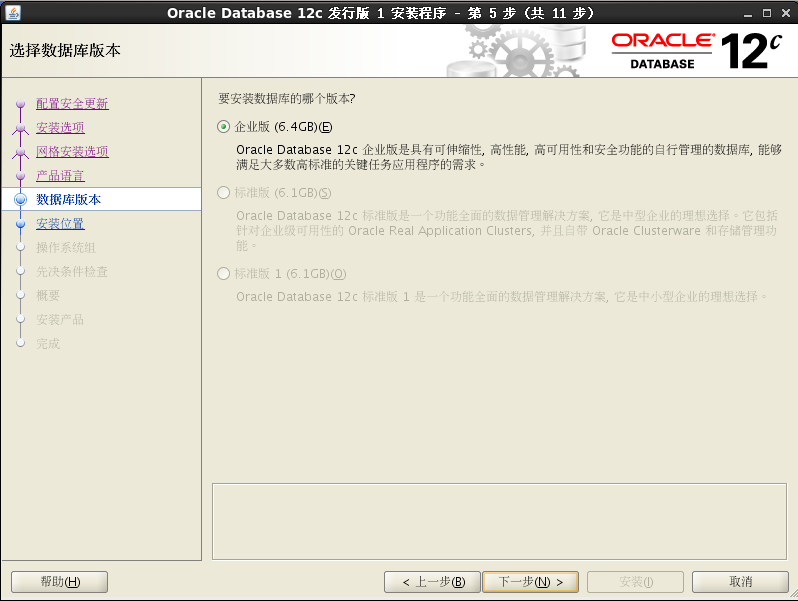798x601 pixels.
Task: Click the 要安装数据库的哪个版本? question text
Action: click(287, 98)
